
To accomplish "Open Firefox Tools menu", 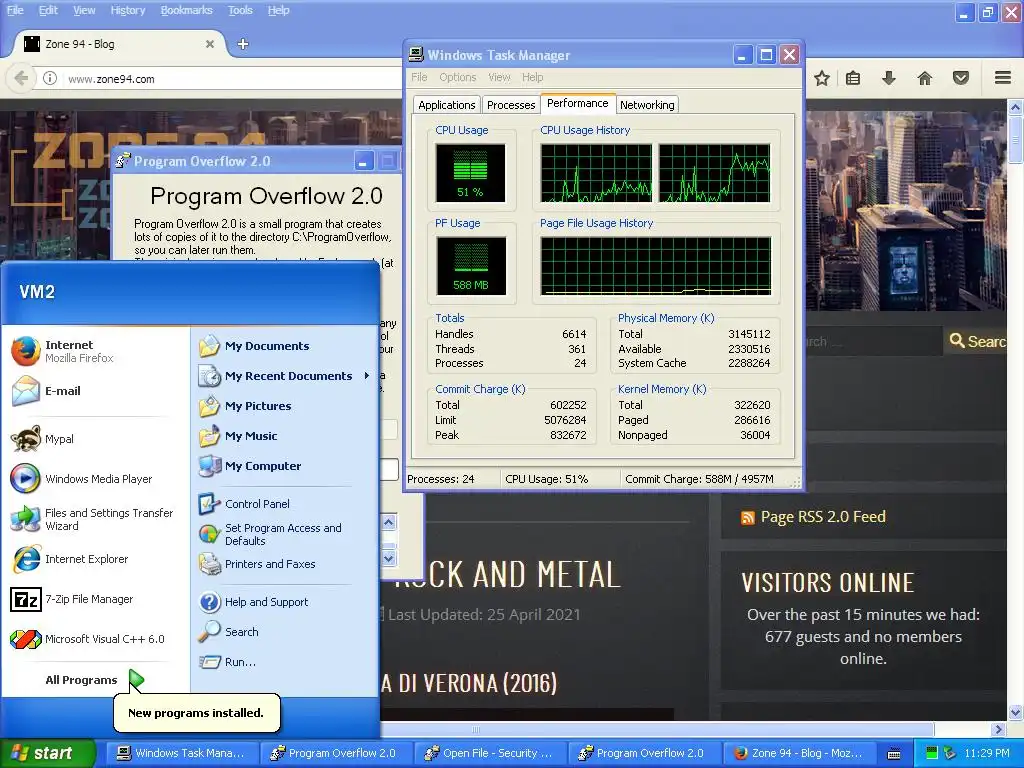I will tap(240, 10).
